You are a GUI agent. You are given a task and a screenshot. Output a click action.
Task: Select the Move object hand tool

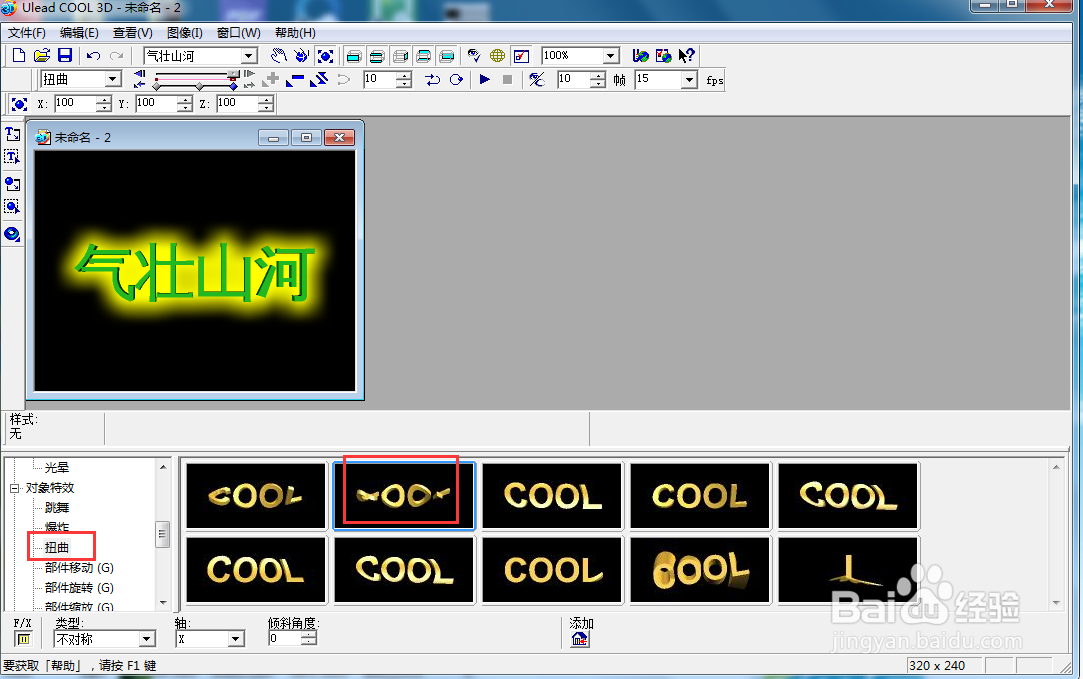point(278,55)
